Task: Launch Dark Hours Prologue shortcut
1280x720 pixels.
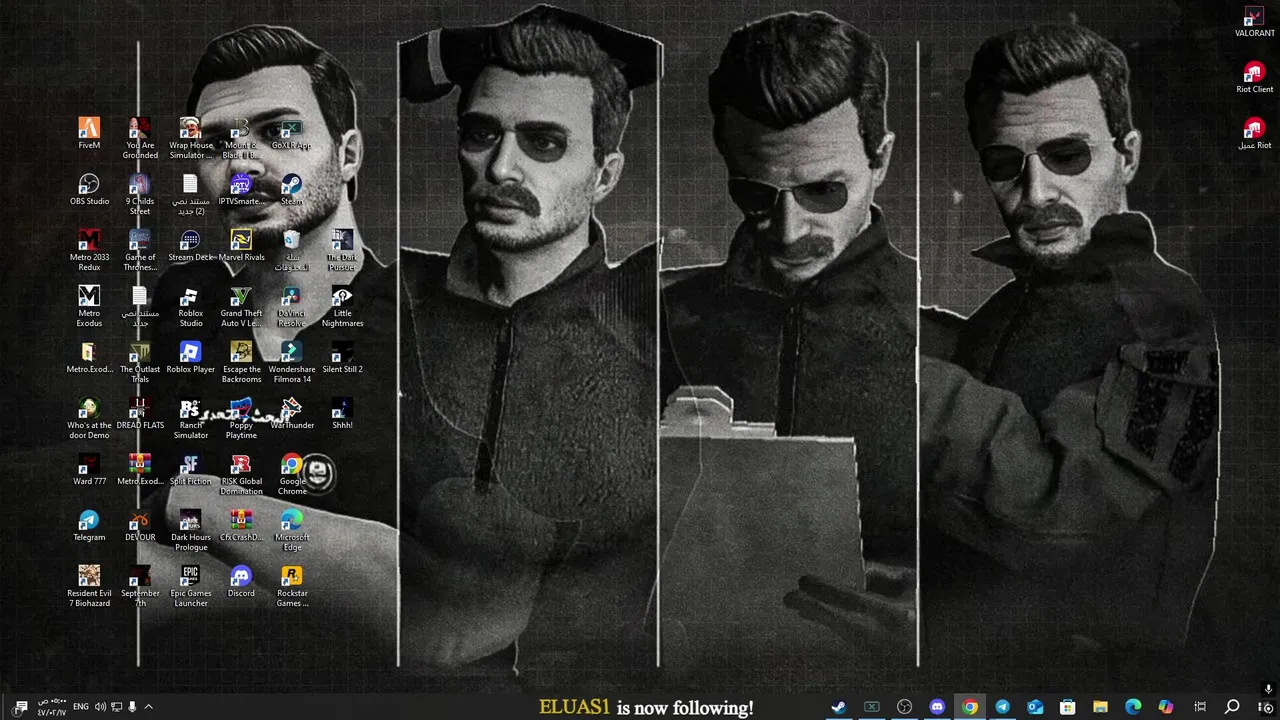Action: [190, 531]
